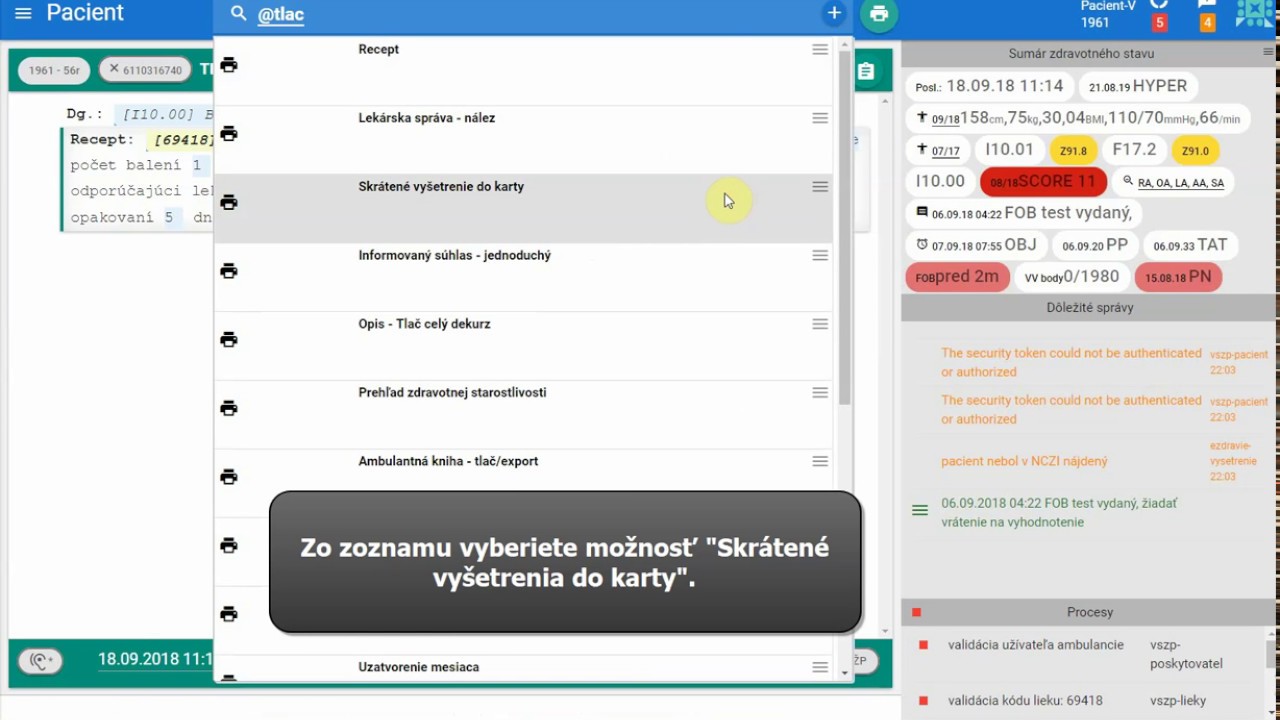
Task: Select Informovaný súhlas - jednoduchý
Action: pos(523,277)
